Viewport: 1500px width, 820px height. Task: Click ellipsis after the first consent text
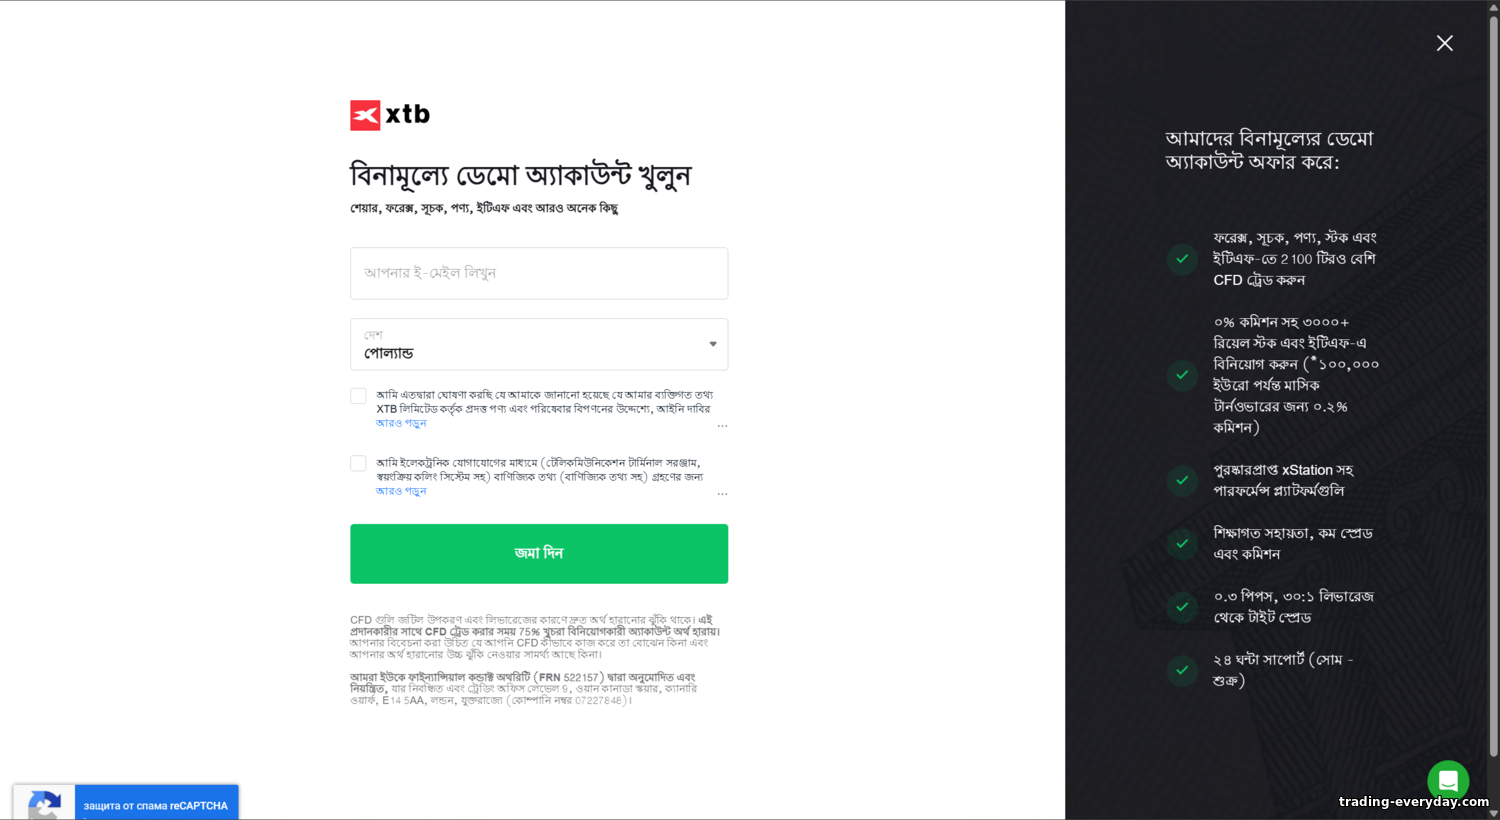tap(722, 426)
